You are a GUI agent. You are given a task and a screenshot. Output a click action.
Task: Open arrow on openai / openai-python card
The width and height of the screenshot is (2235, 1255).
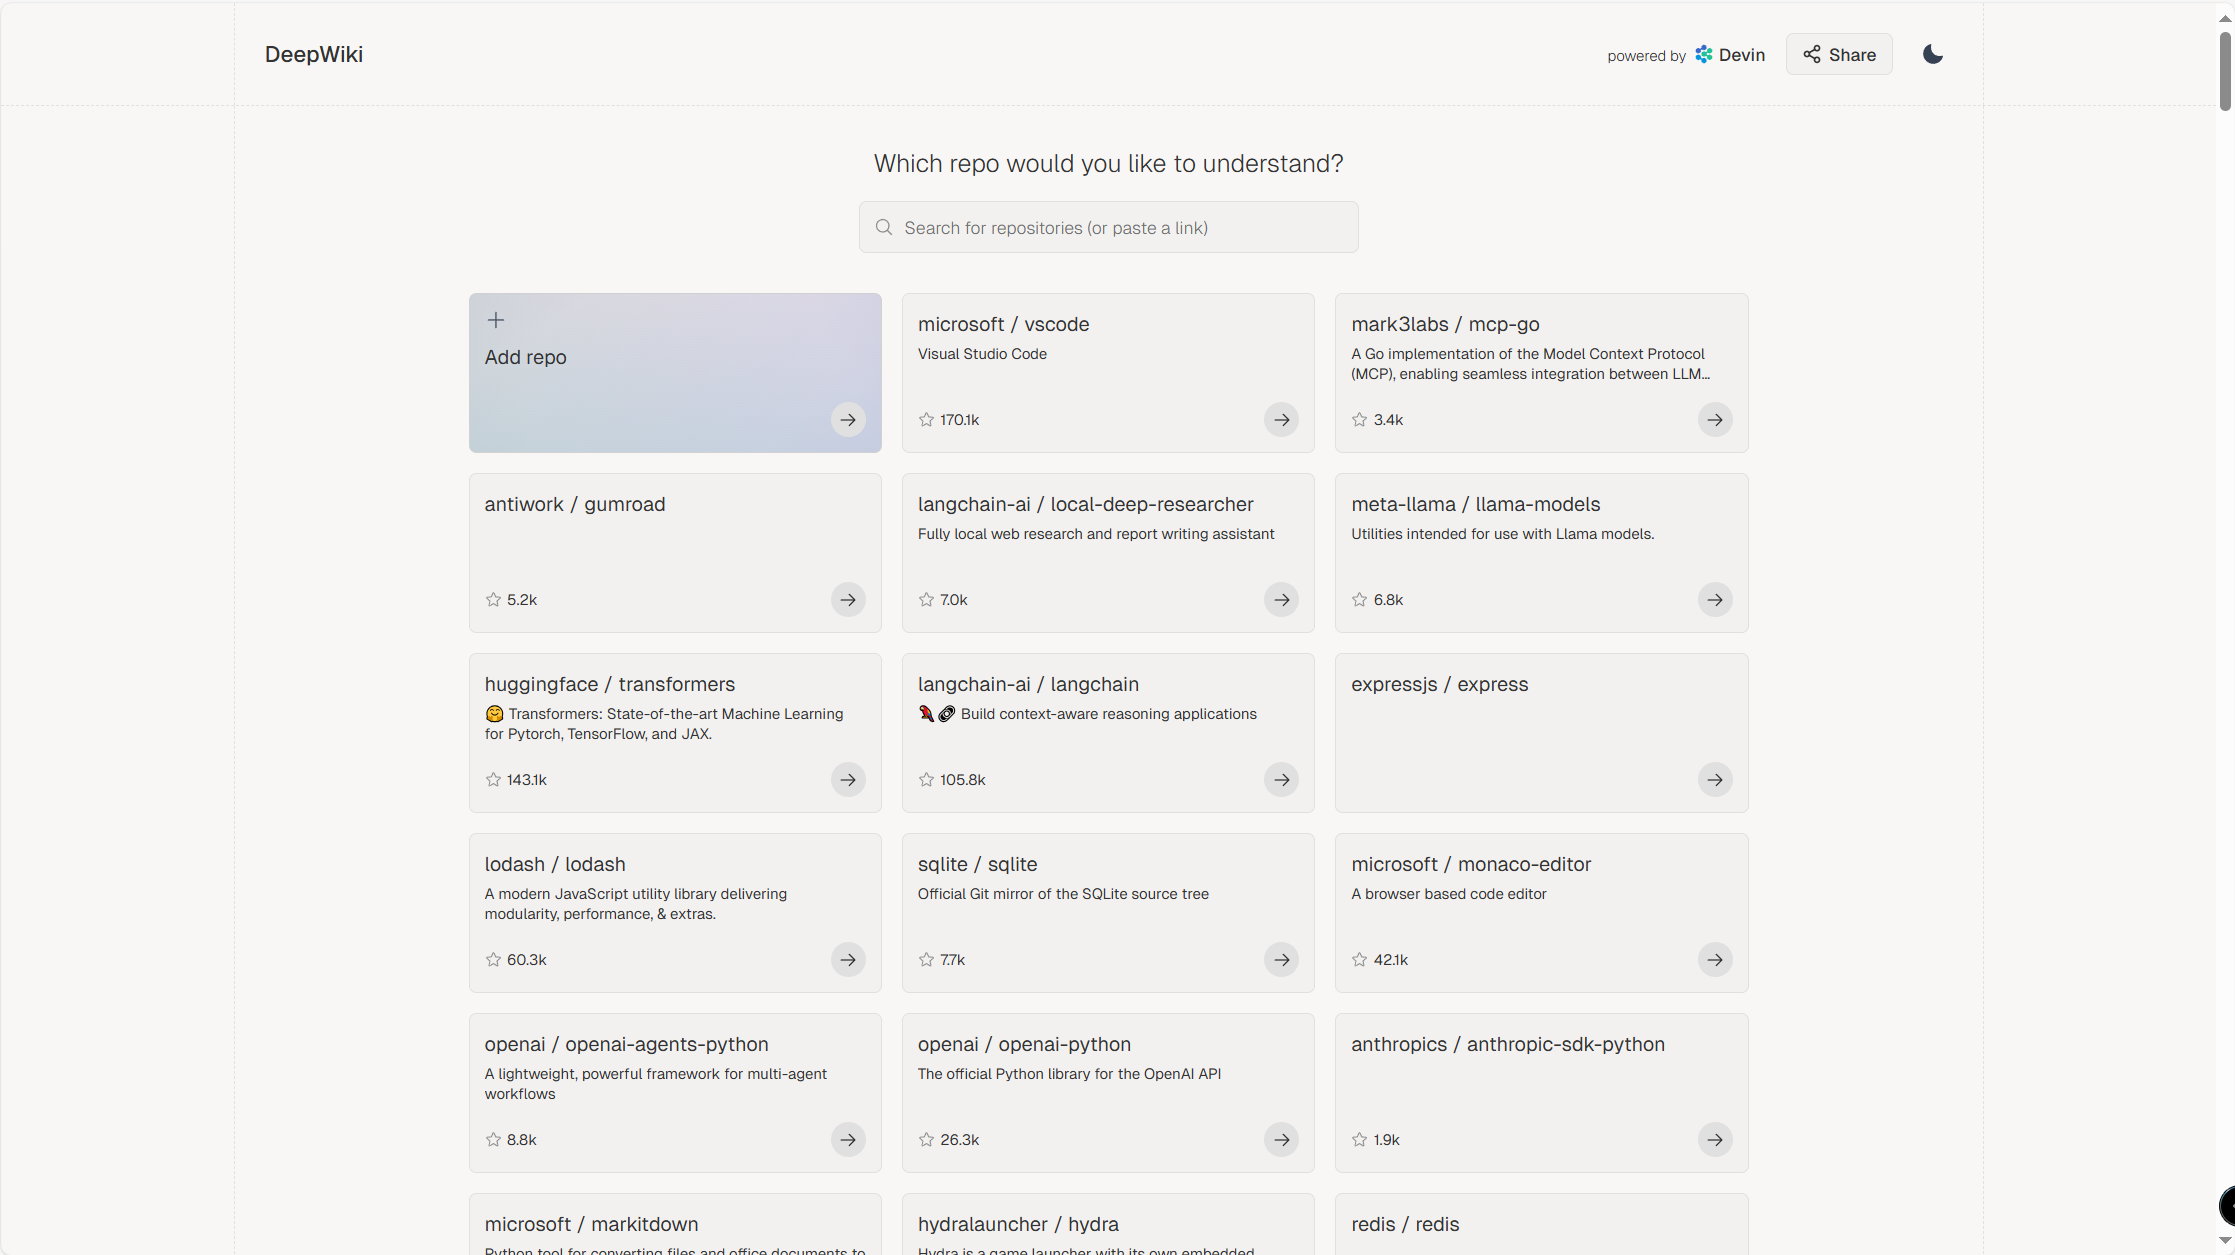click(x=1281, y=1139)
